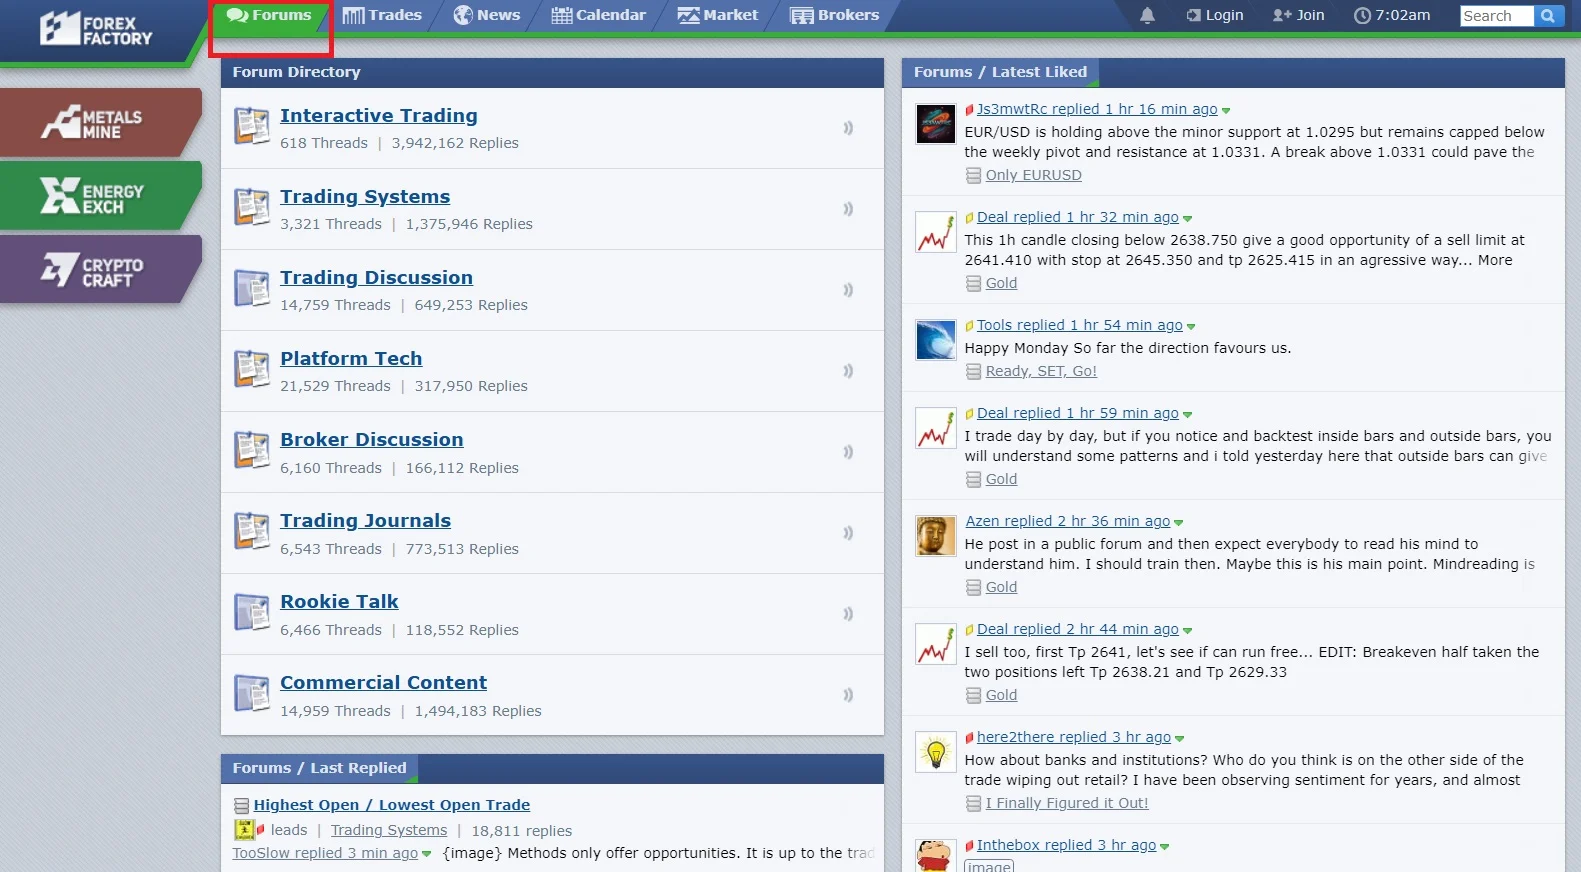
Task: Open the Interactive Trading forum link
Action: pyautogui.click(x=379, y=116)
